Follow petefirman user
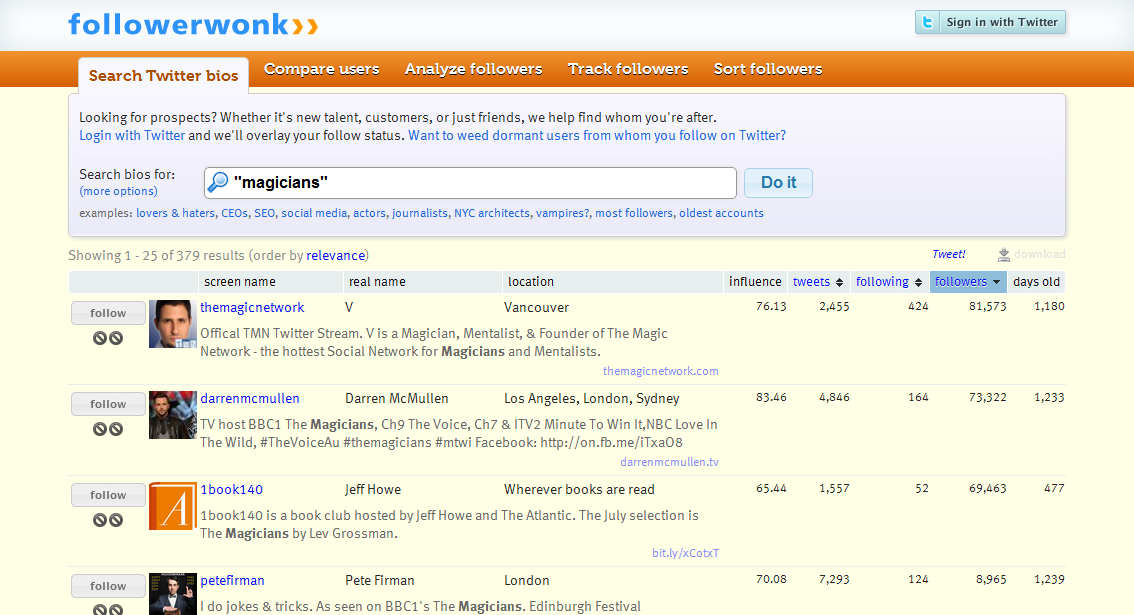The width and height of the screenshot is (1134, 615). click(108, 586)
